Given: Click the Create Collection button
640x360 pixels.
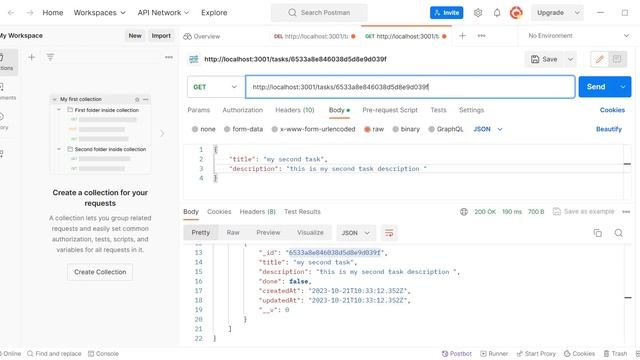Looking at the screenshot, I should click(100, 272).
